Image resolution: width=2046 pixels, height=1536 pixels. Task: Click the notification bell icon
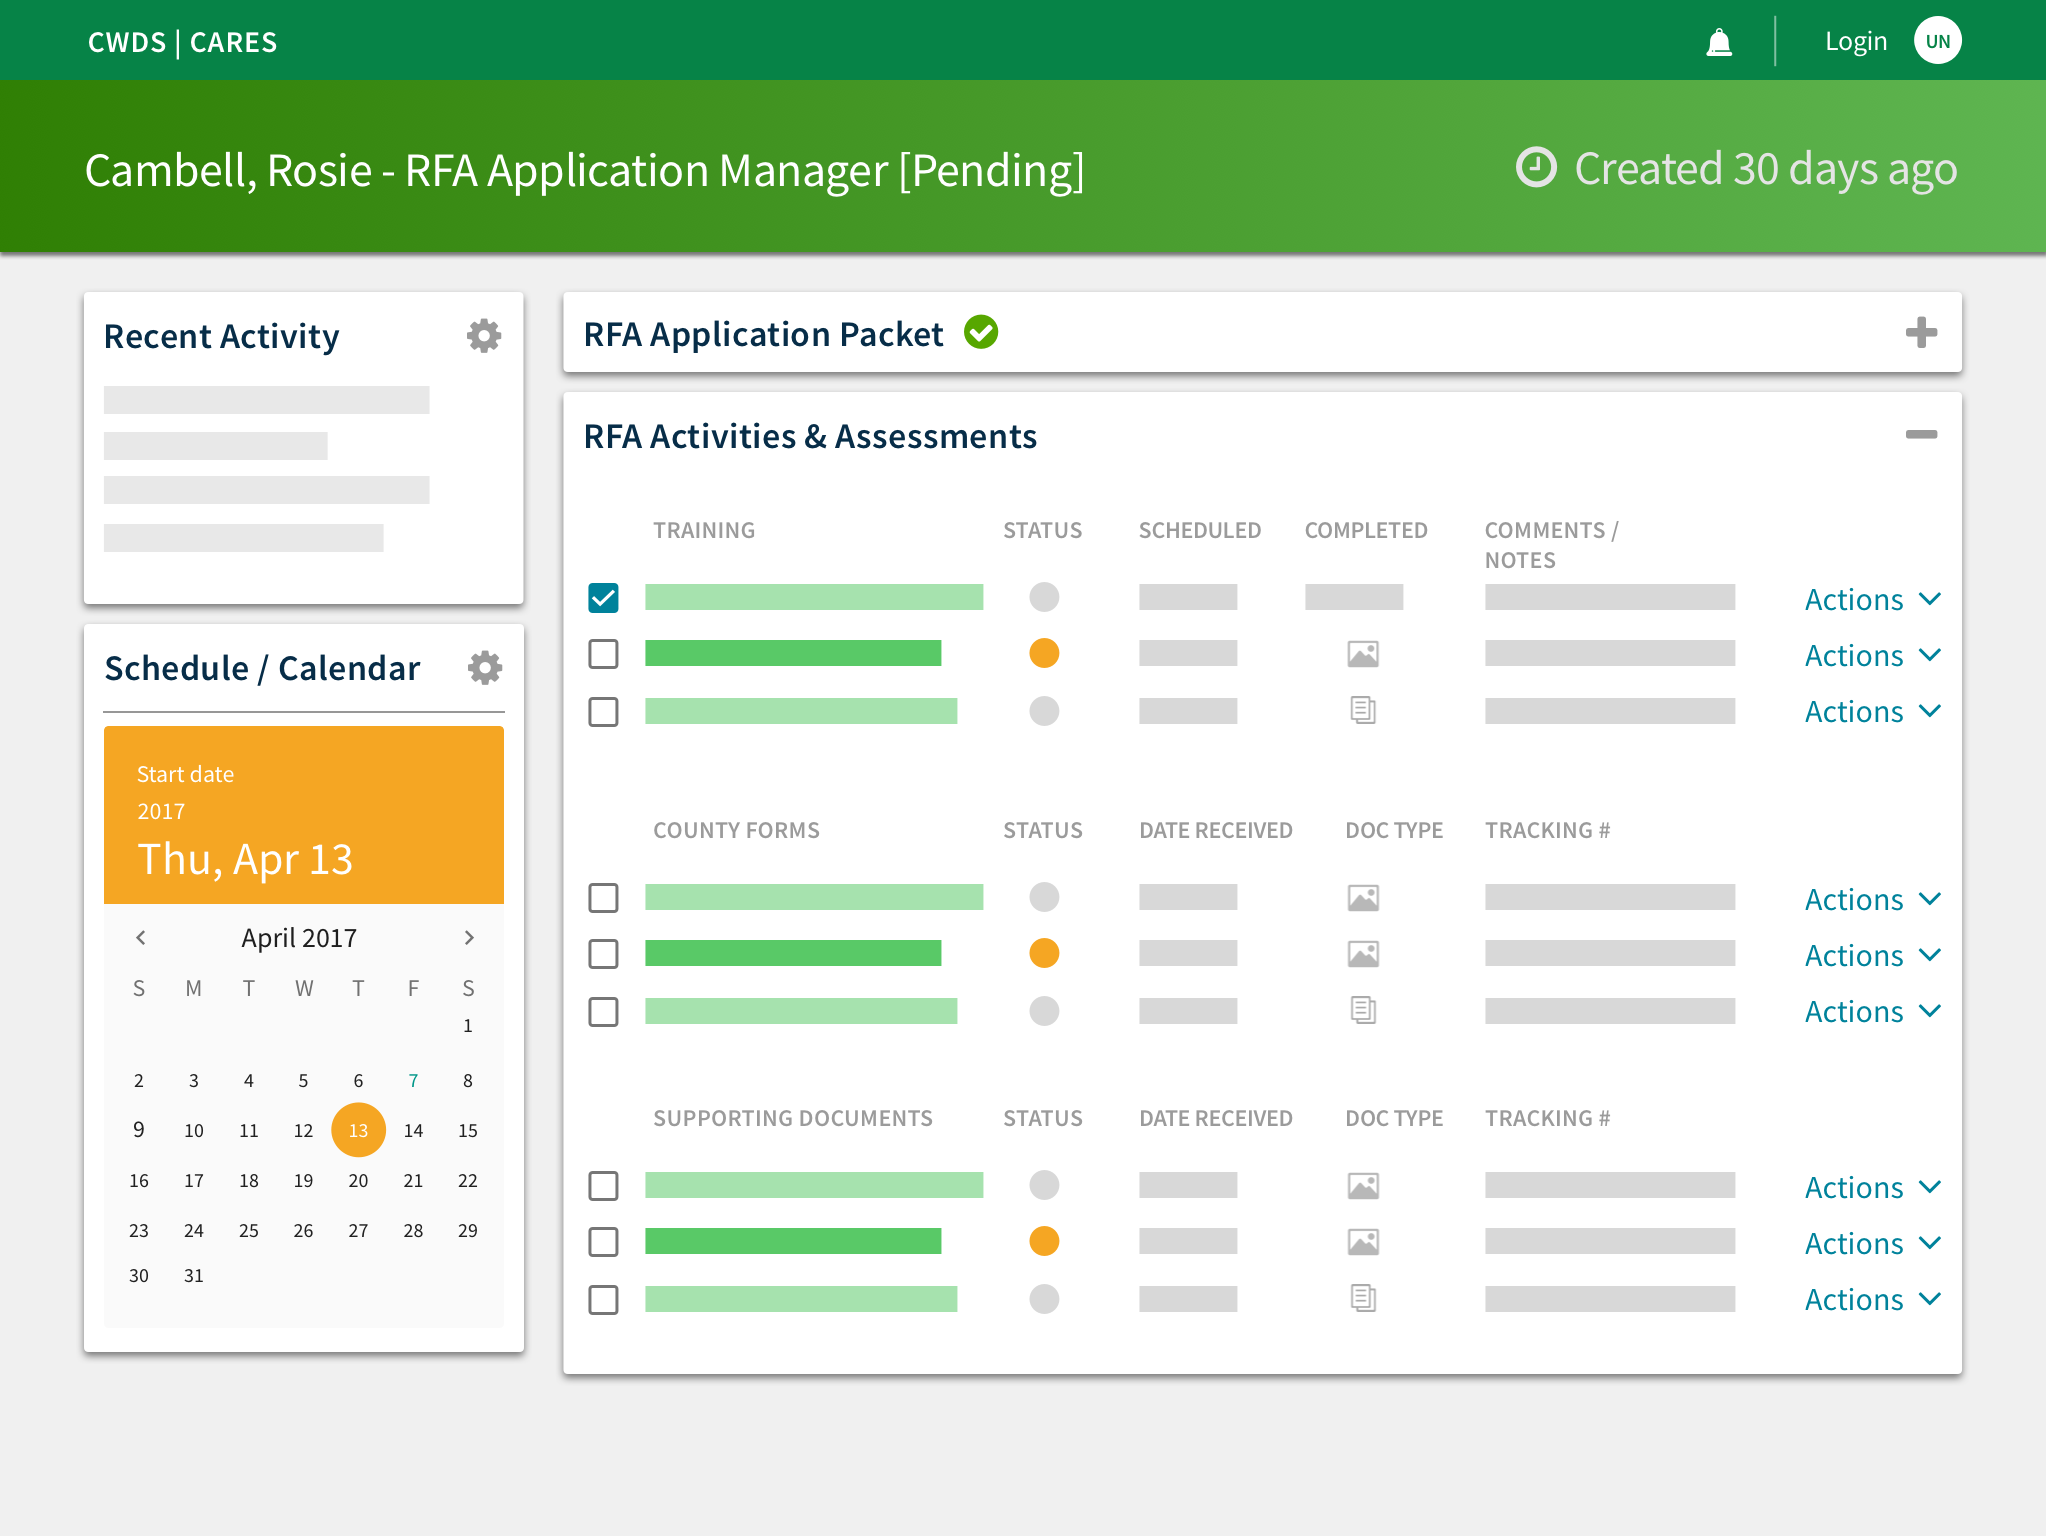pyautogui.click(x=1718, y=42)
